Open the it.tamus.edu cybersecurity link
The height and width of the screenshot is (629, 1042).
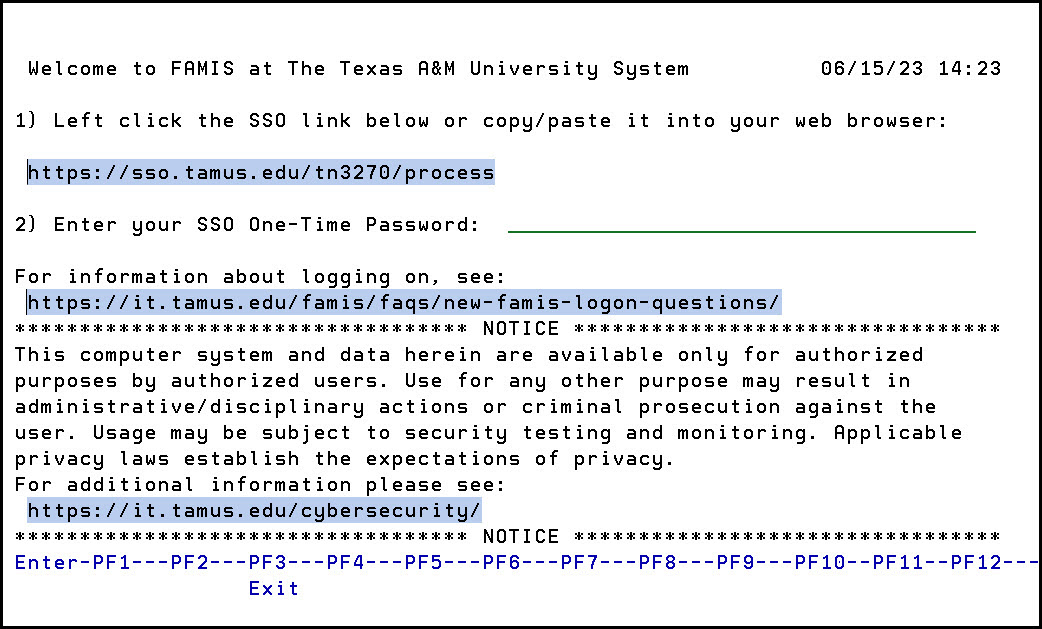point(254,510)
